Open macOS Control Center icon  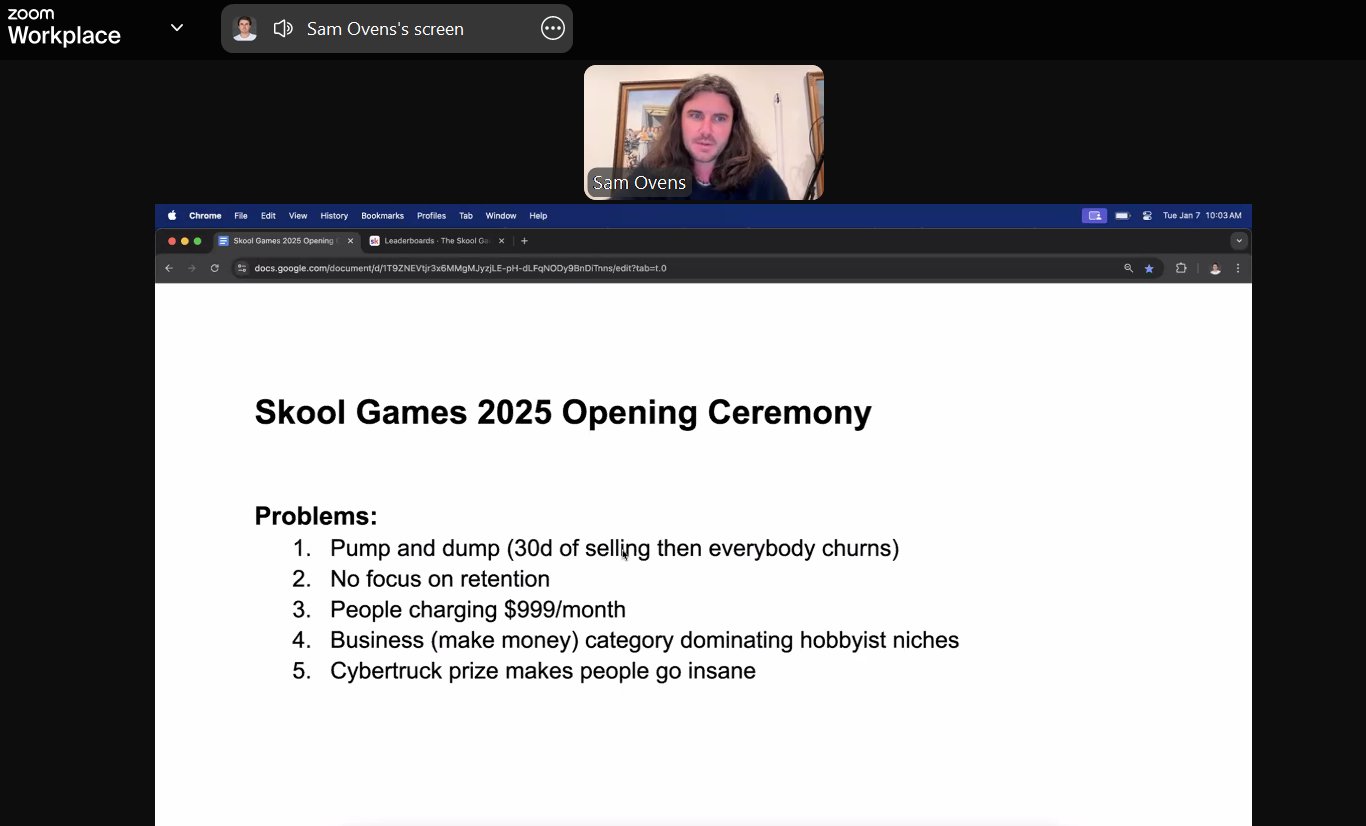(1147, 216)
